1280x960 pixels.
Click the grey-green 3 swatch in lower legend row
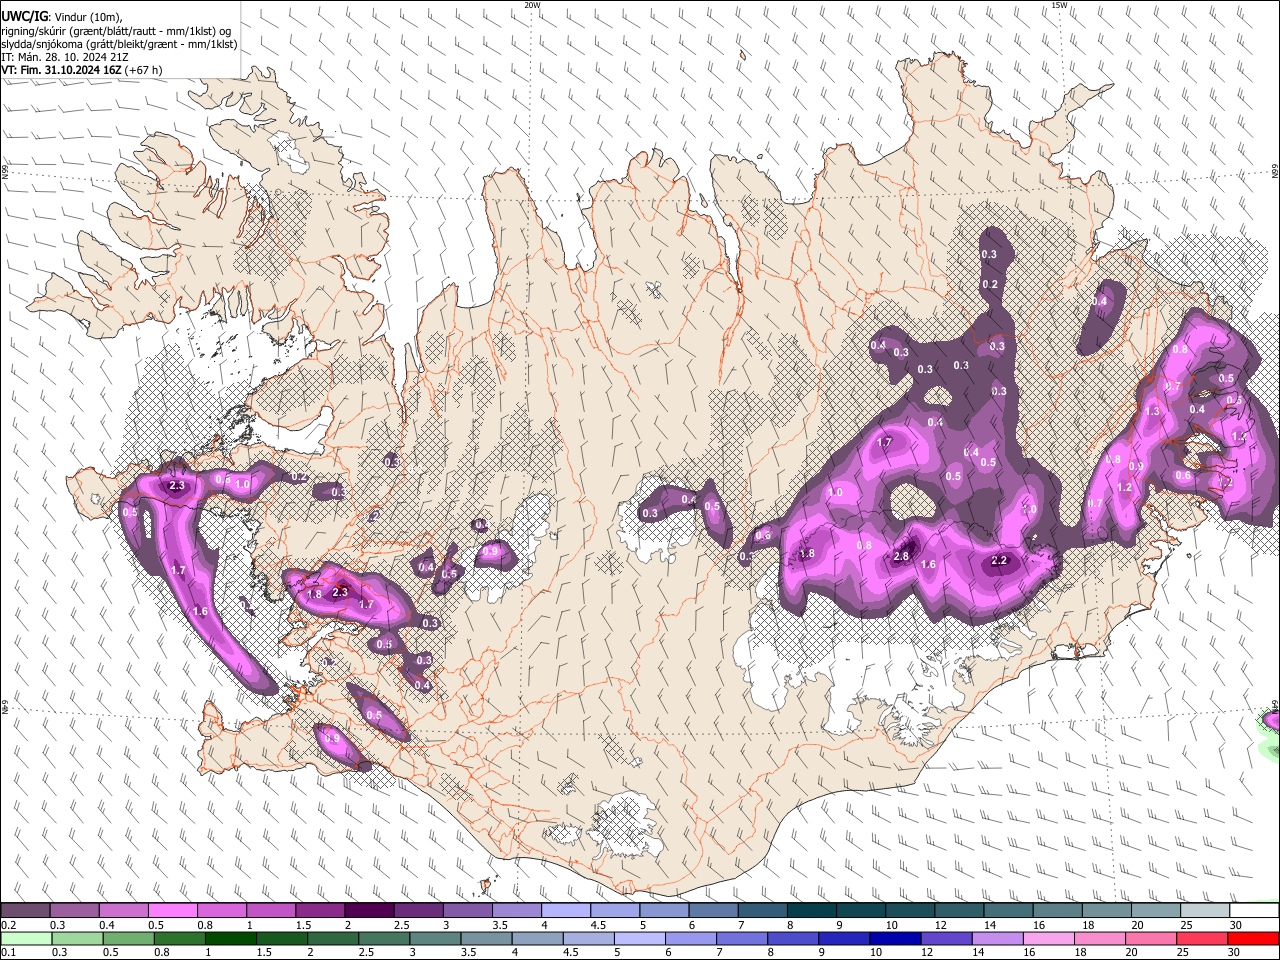click(434, 938)
